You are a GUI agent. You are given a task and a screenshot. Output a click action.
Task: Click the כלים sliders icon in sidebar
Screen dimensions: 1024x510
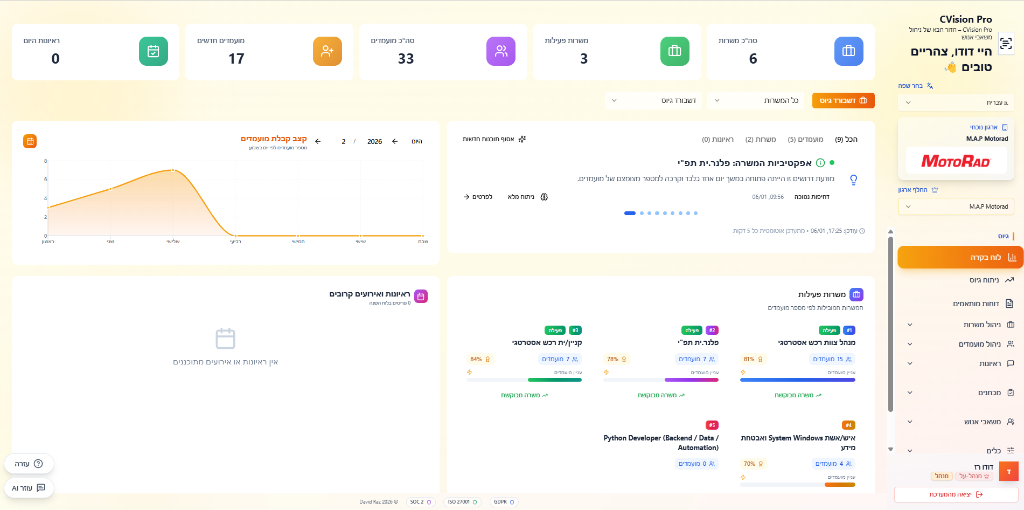coord(1010,451)
